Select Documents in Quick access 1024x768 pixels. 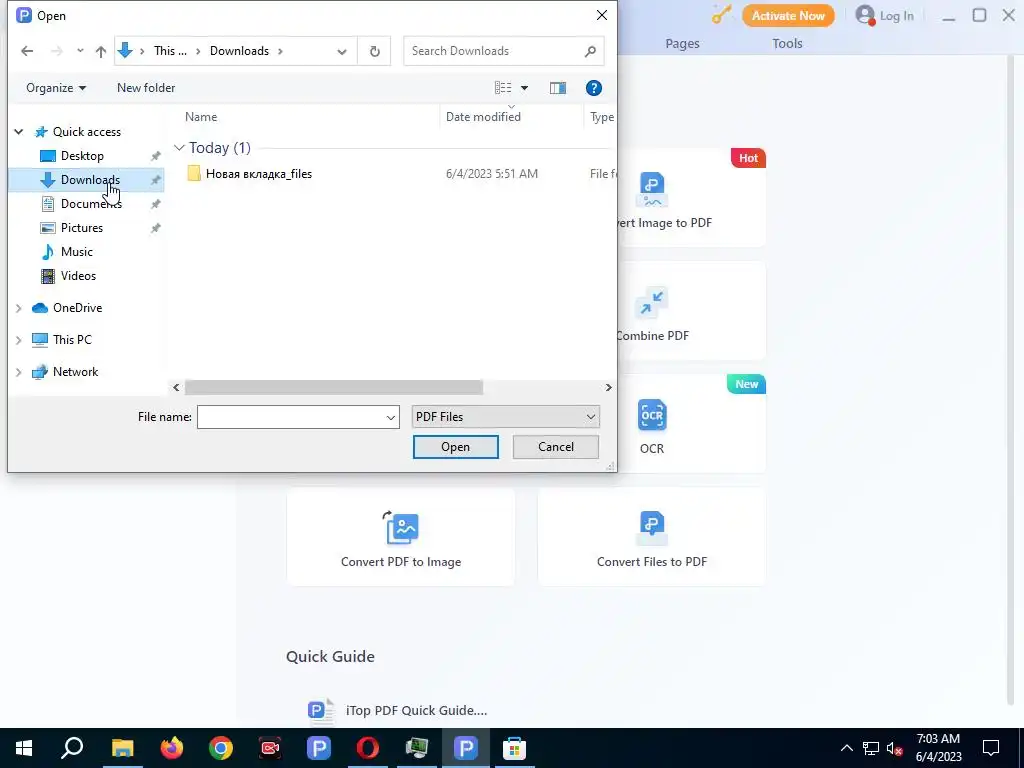(x=91, y=204)
